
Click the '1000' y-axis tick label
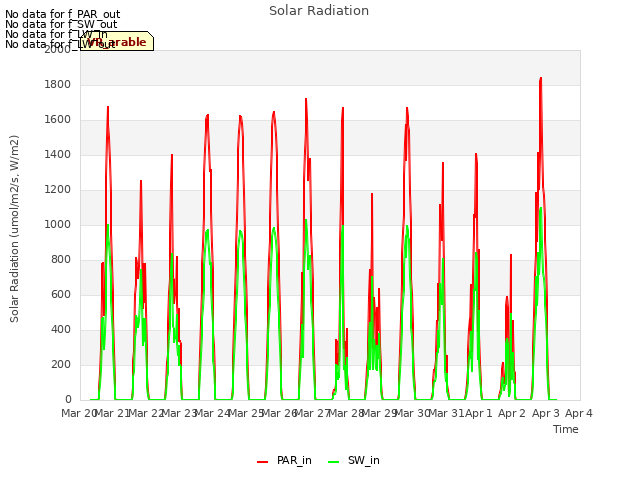[x=58, y=224]
